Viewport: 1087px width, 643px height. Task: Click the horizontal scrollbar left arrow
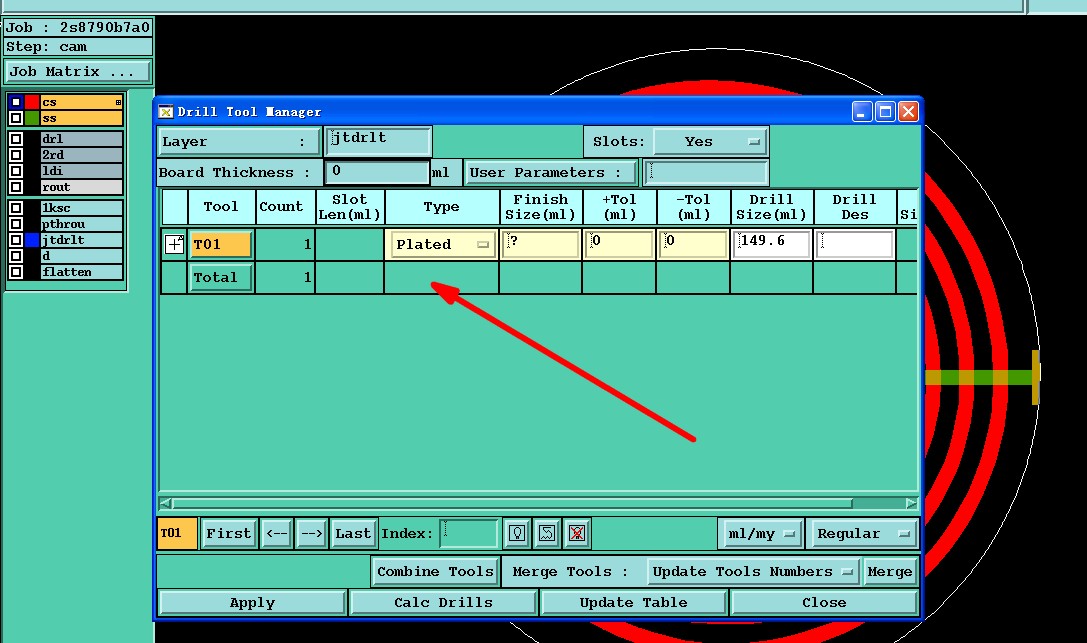click(166, 503)
